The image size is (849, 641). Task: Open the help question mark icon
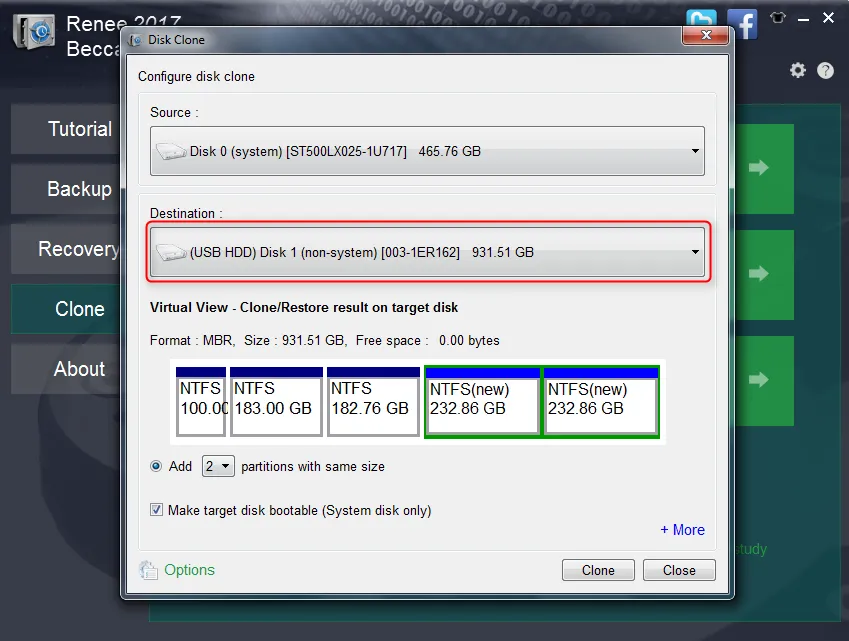825,70
